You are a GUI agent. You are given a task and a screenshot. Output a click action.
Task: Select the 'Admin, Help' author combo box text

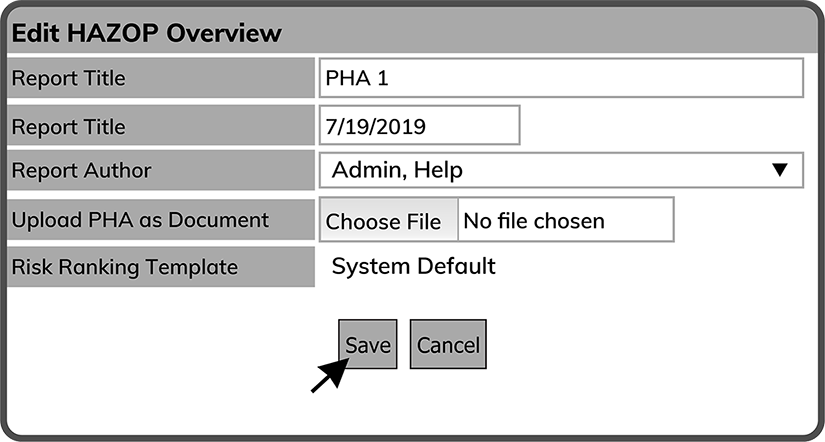[396, 171]
